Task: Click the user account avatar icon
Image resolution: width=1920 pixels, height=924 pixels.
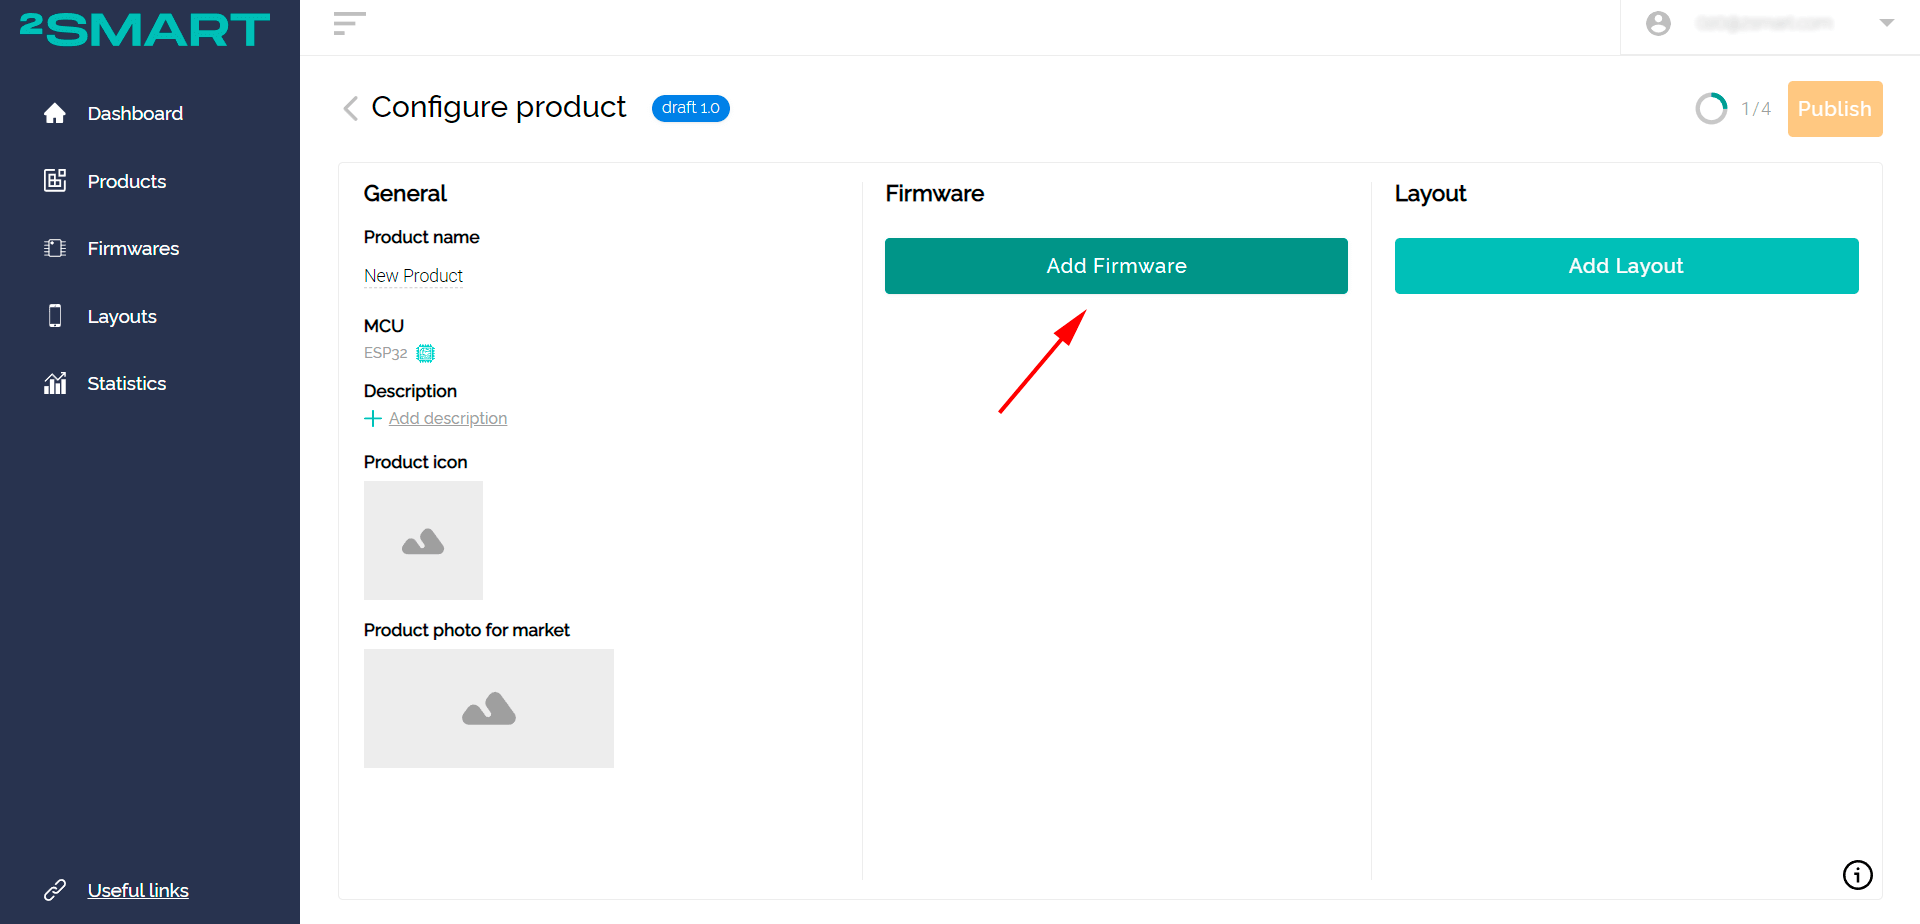Action: pos(1658,23)
